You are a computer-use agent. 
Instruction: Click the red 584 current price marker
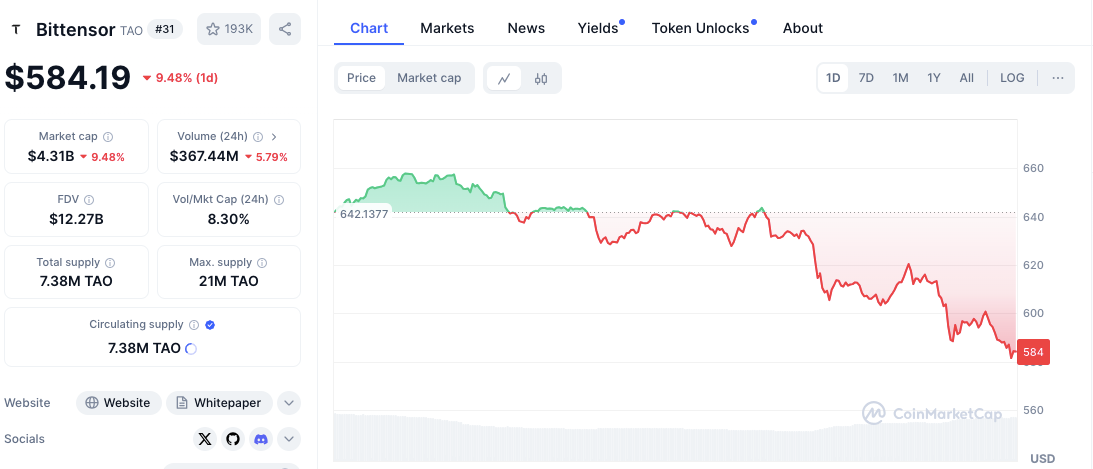point(1033,352)
